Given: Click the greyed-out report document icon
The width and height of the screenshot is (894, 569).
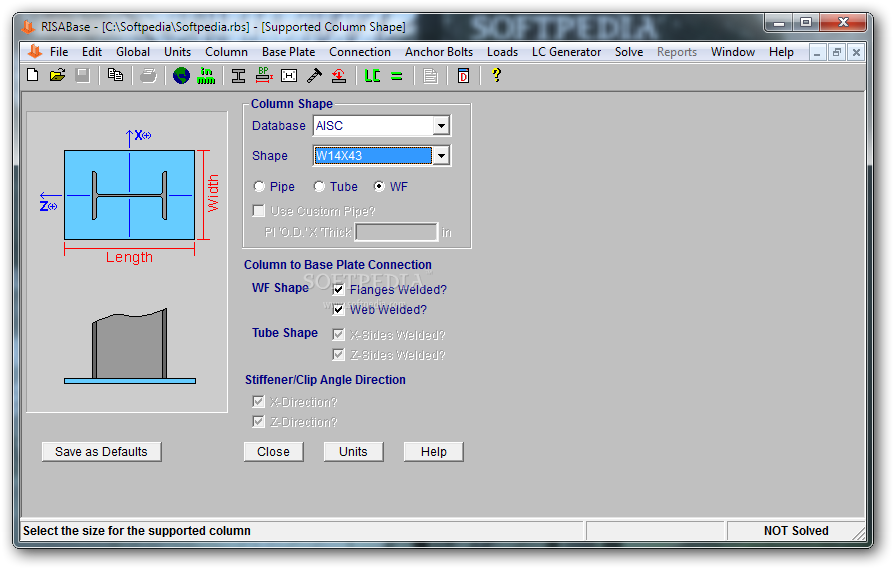Looking at the screenshot, I should pos(430,75).
